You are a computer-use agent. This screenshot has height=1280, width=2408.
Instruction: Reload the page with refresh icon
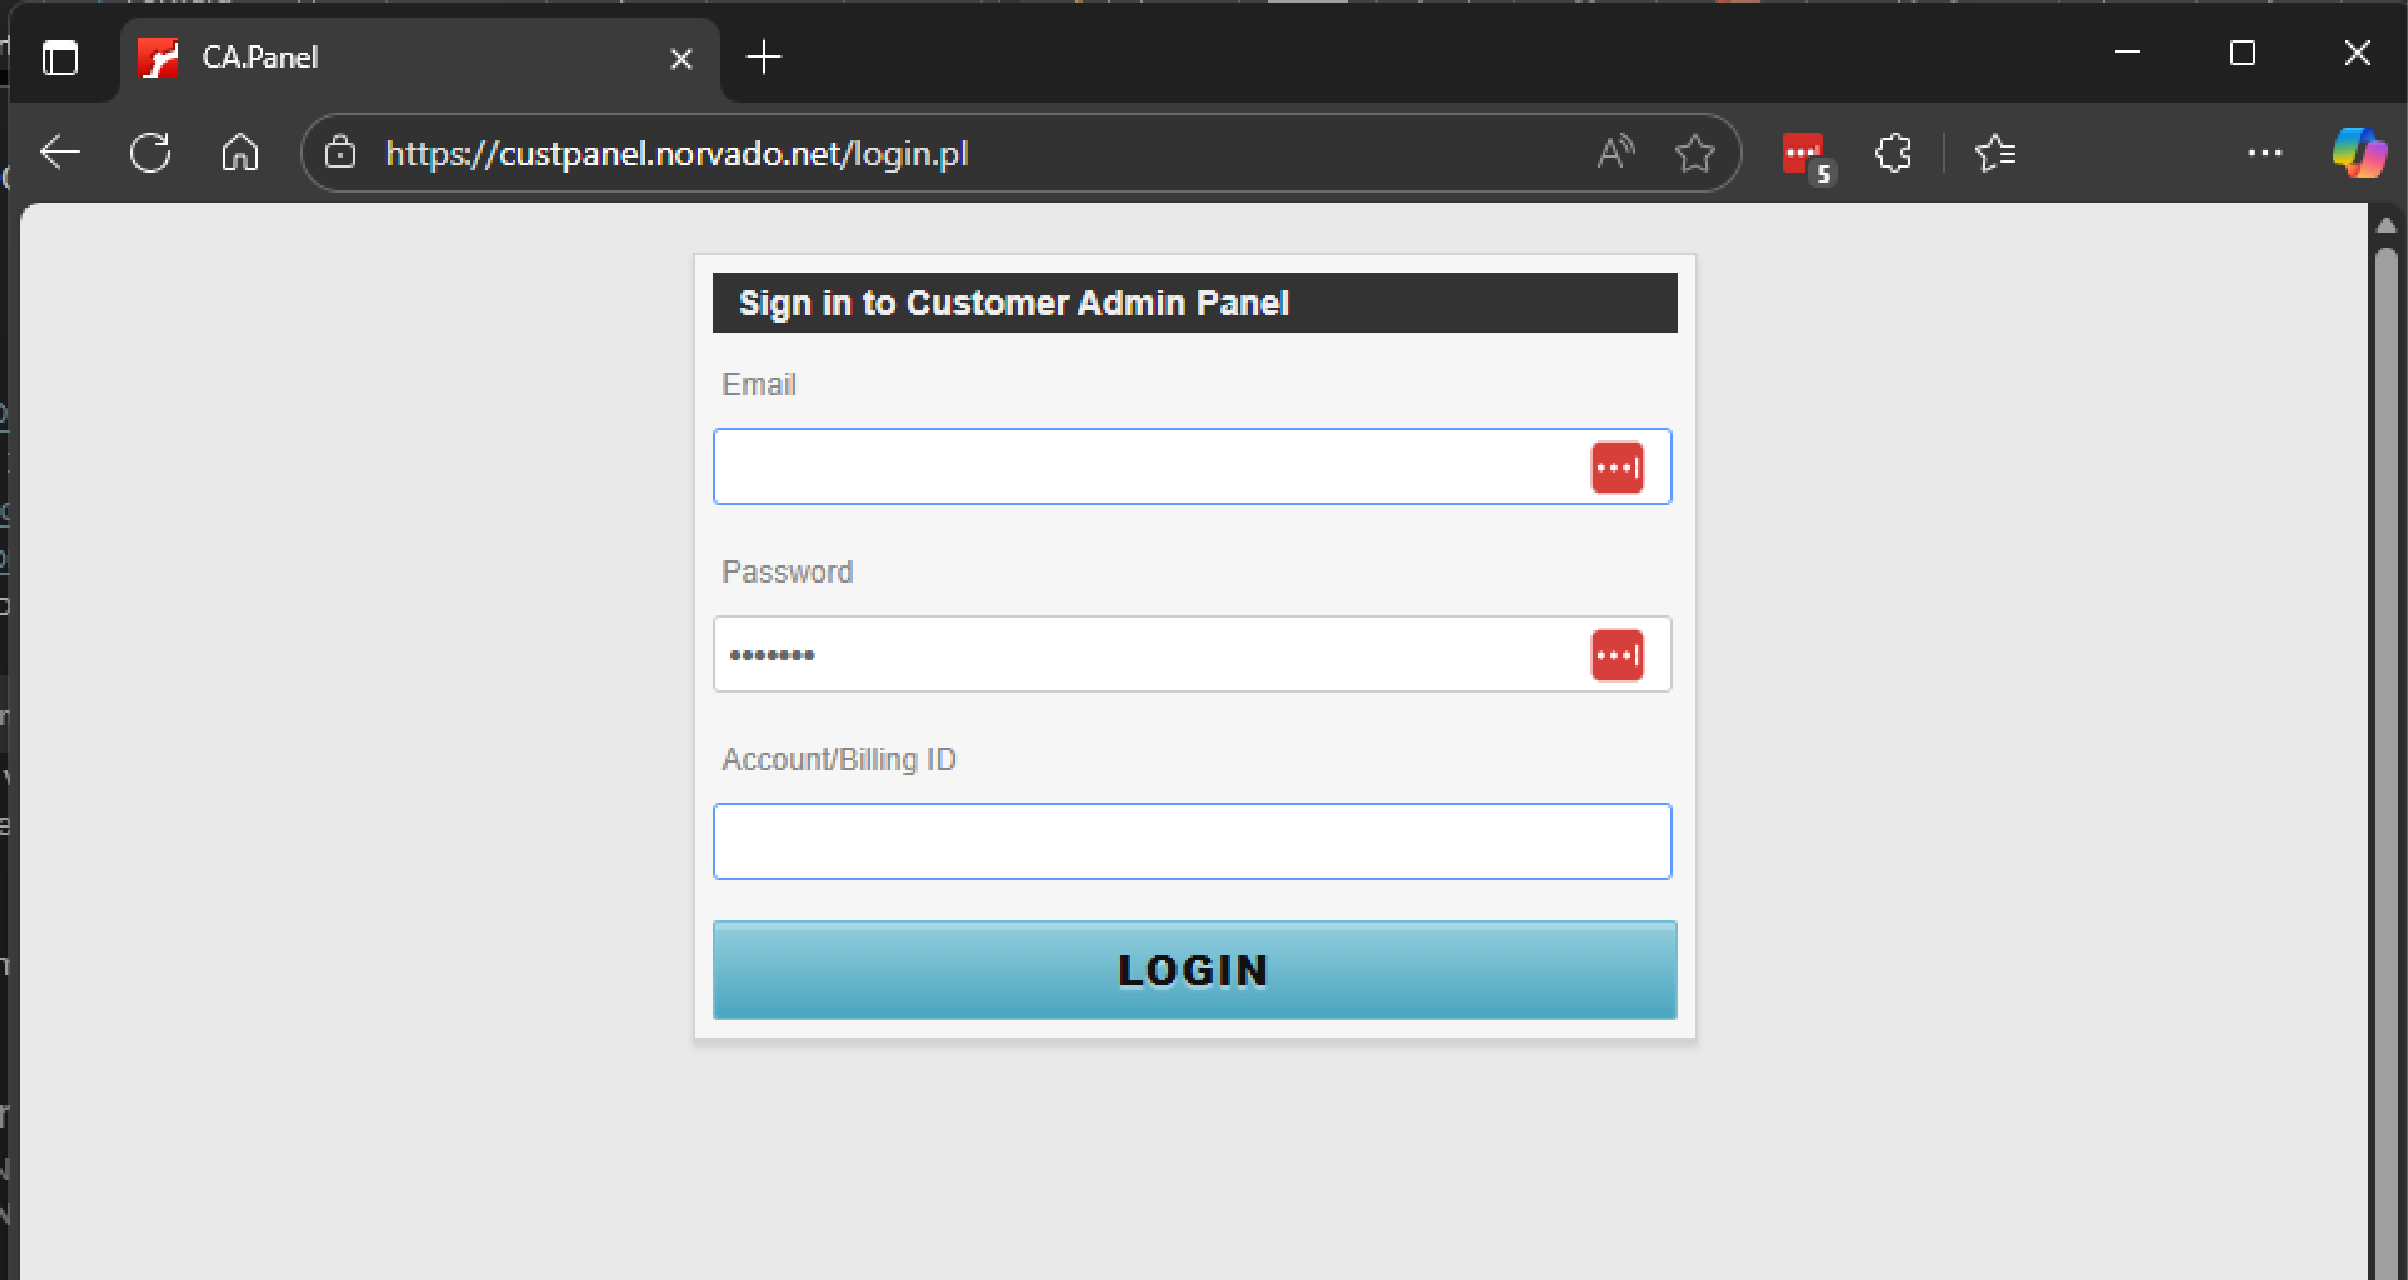tap(150, 153)
